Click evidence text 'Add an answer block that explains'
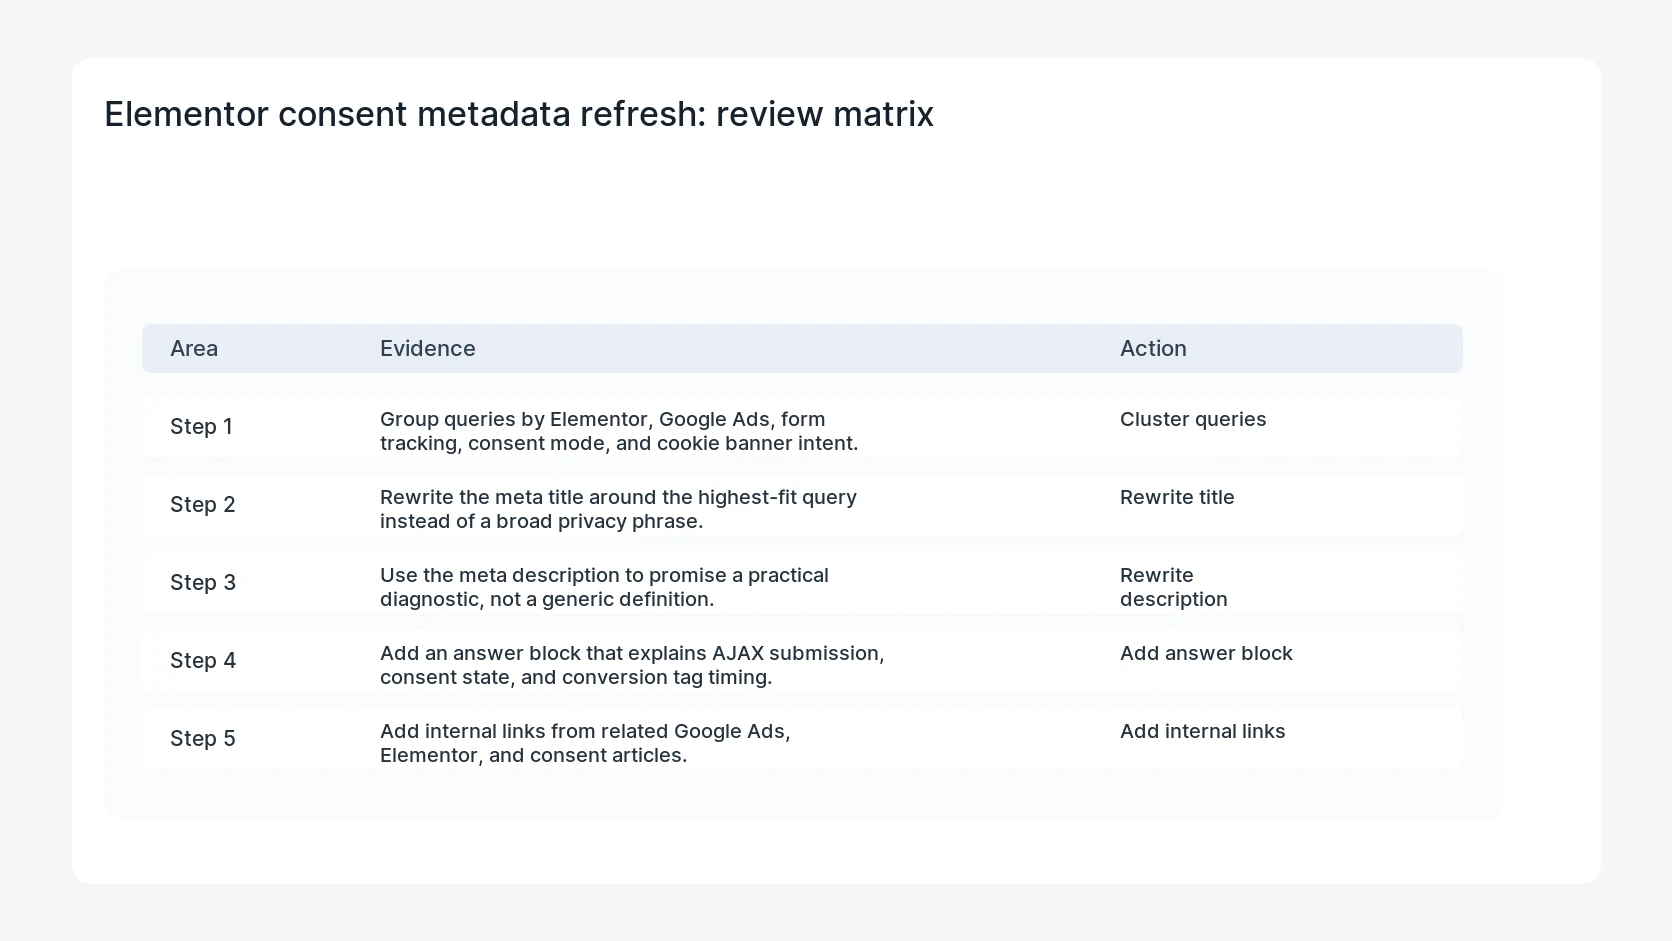 (543, 653)
